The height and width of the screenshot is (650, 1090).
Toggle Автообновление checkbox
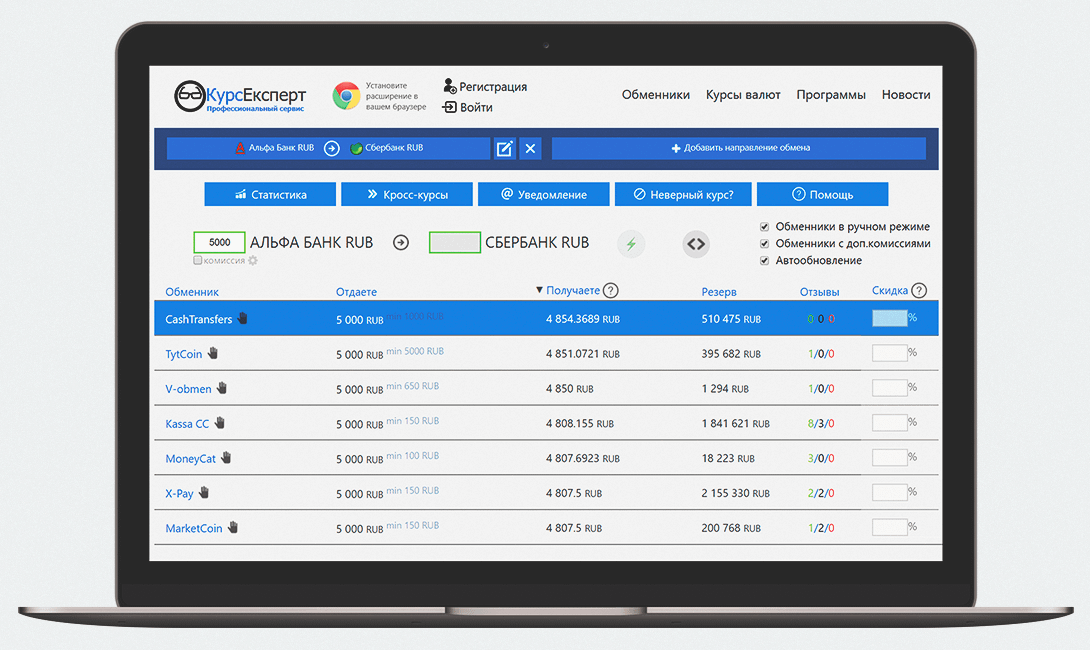tap(765, 261)
